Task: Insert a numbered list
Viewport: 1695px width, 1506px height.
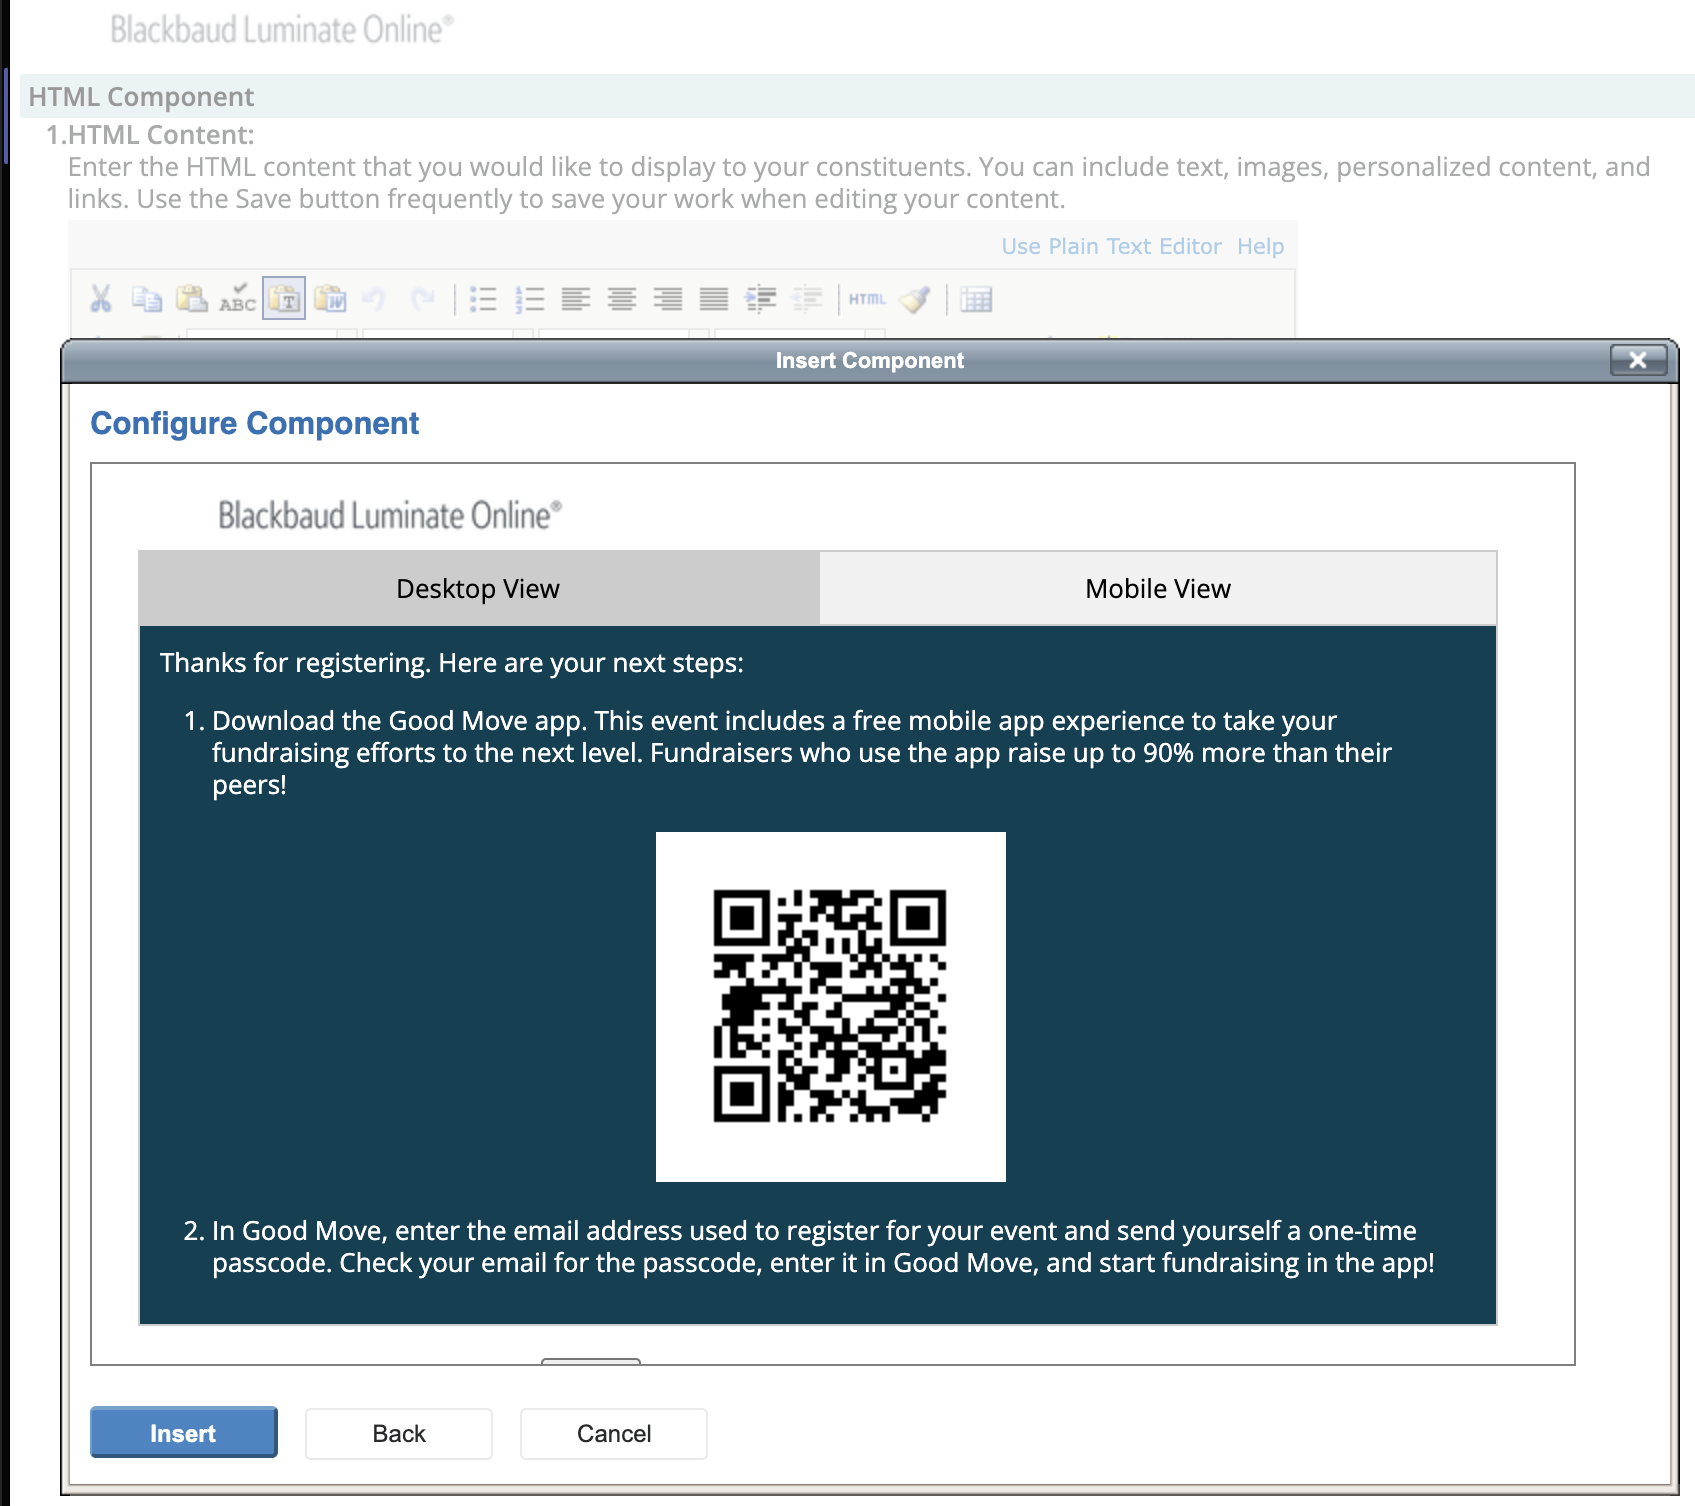Action: click(x=529, y=299)
